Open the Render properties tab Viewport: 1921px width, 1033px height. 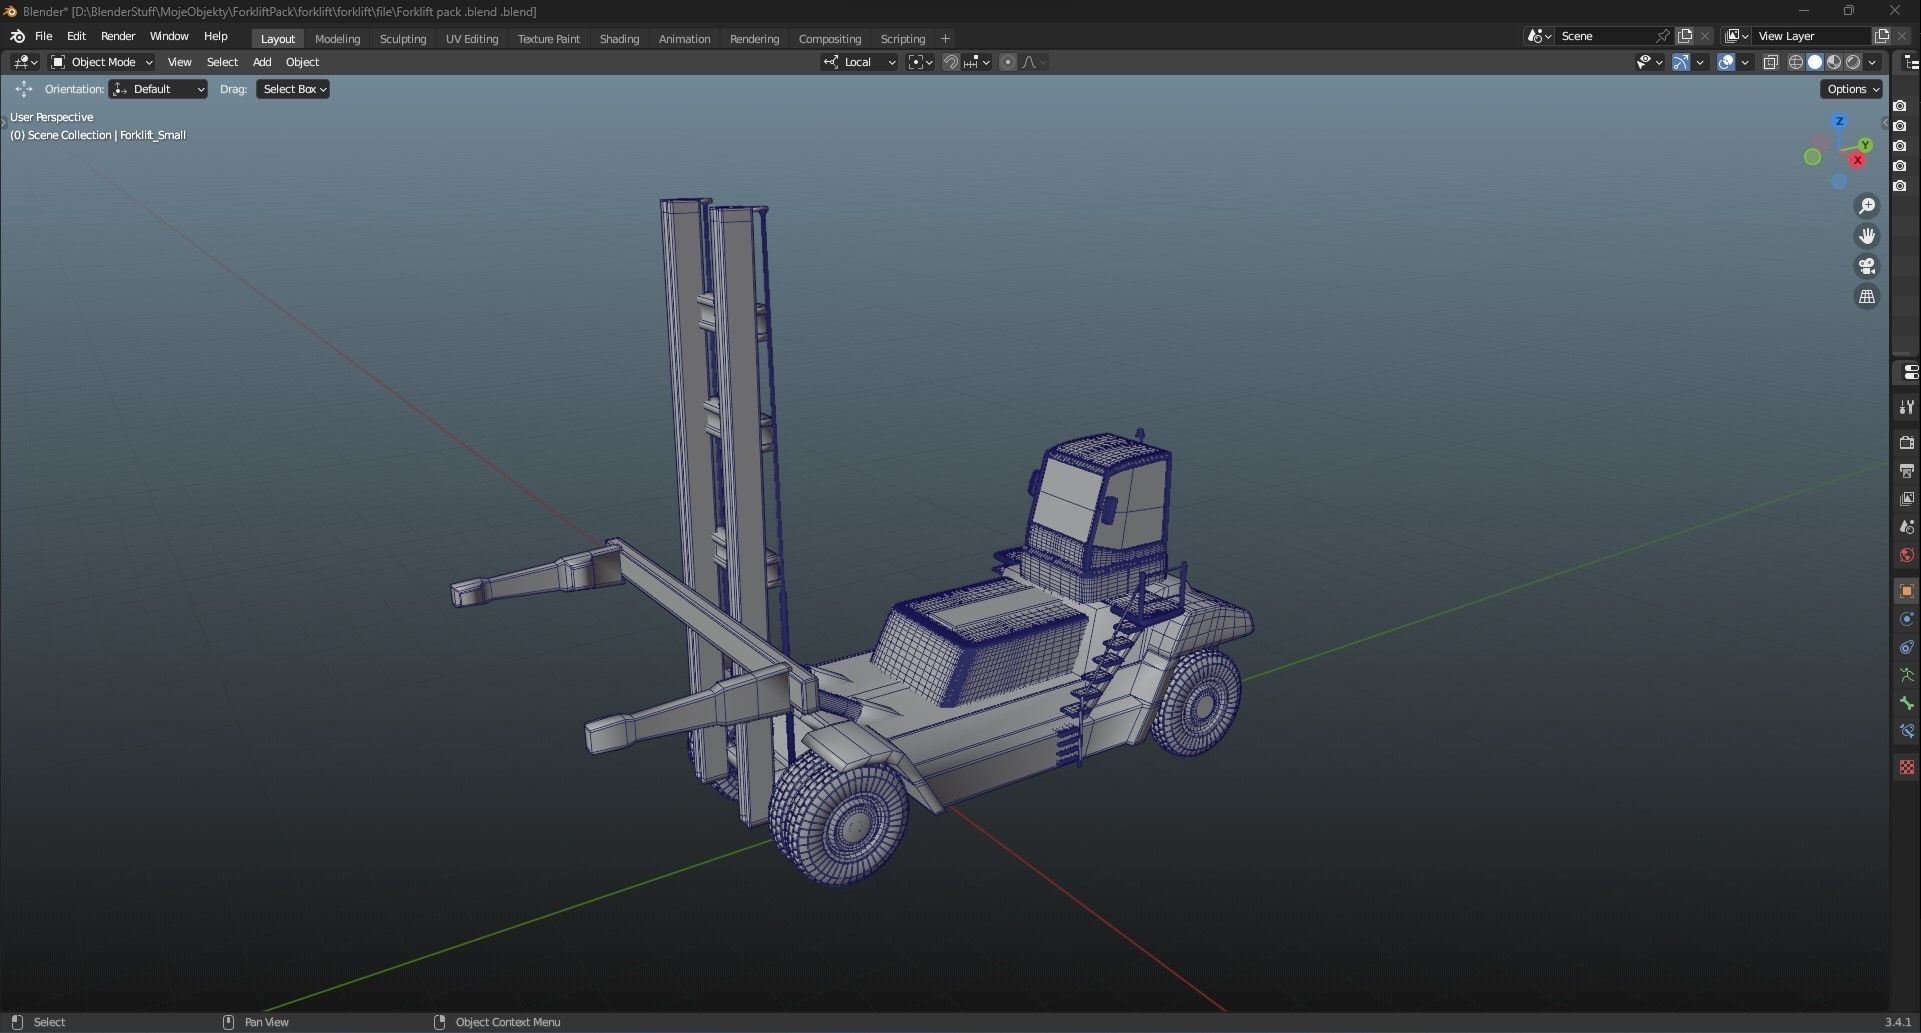coord(1907,443)
